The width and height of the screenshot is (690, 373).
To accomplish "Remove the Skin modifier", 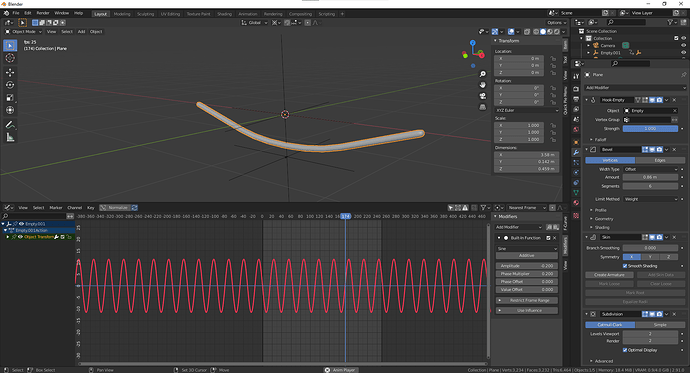I will pos(675,237).
